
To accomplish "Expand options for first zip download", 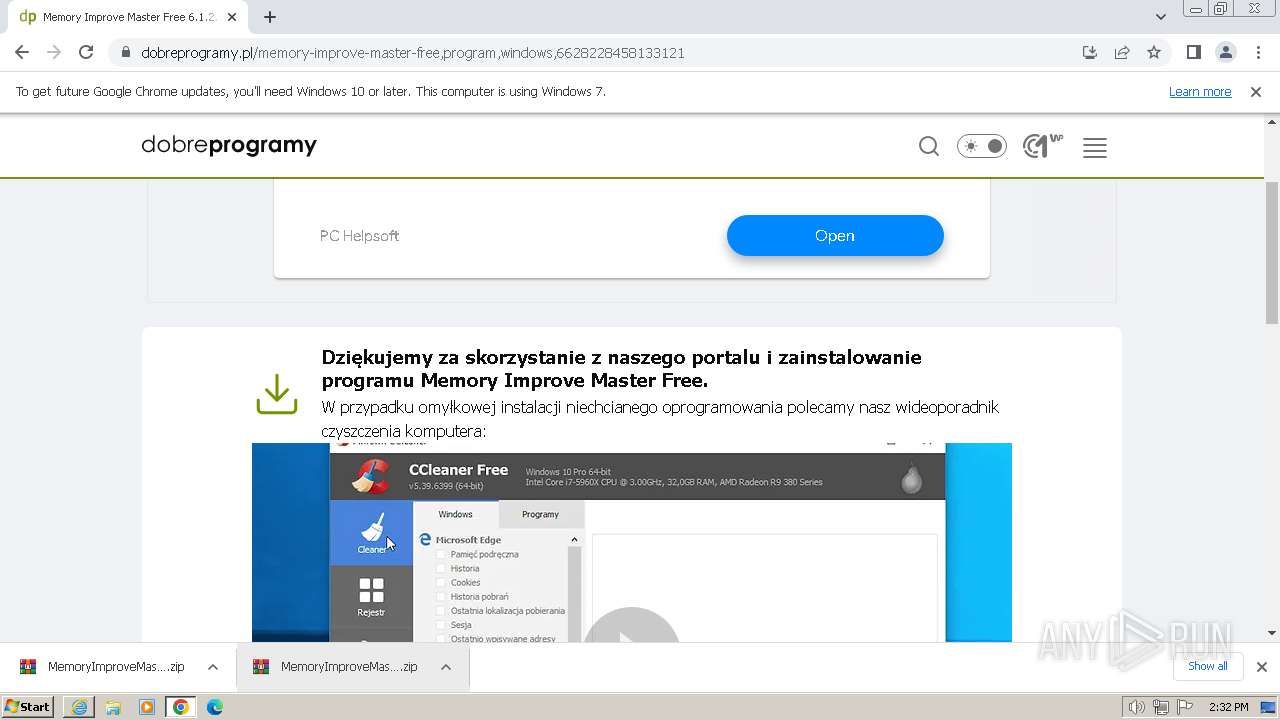I will click(x=212, y=667).
